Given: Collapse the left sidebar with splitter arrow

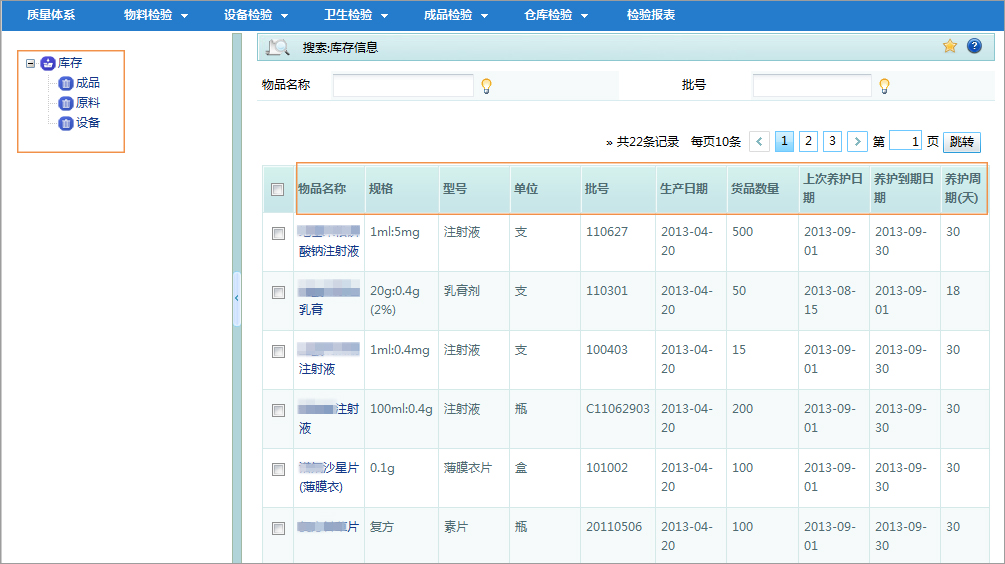Looking at the screenshot, I should tap(237, 298).
